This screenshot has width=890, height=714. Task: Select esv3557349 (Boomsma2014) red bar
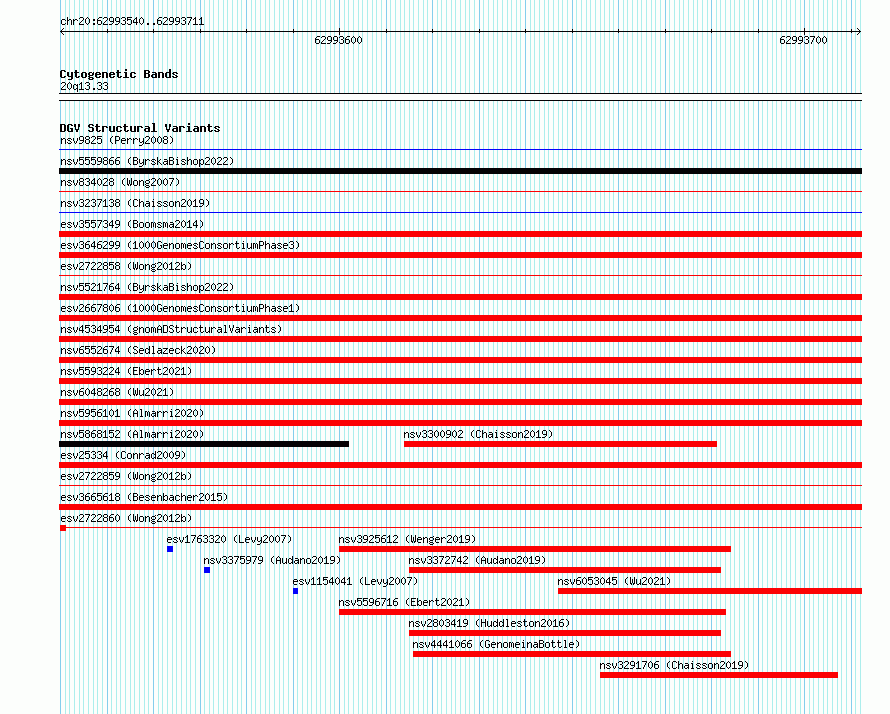[x=460, y=234]
